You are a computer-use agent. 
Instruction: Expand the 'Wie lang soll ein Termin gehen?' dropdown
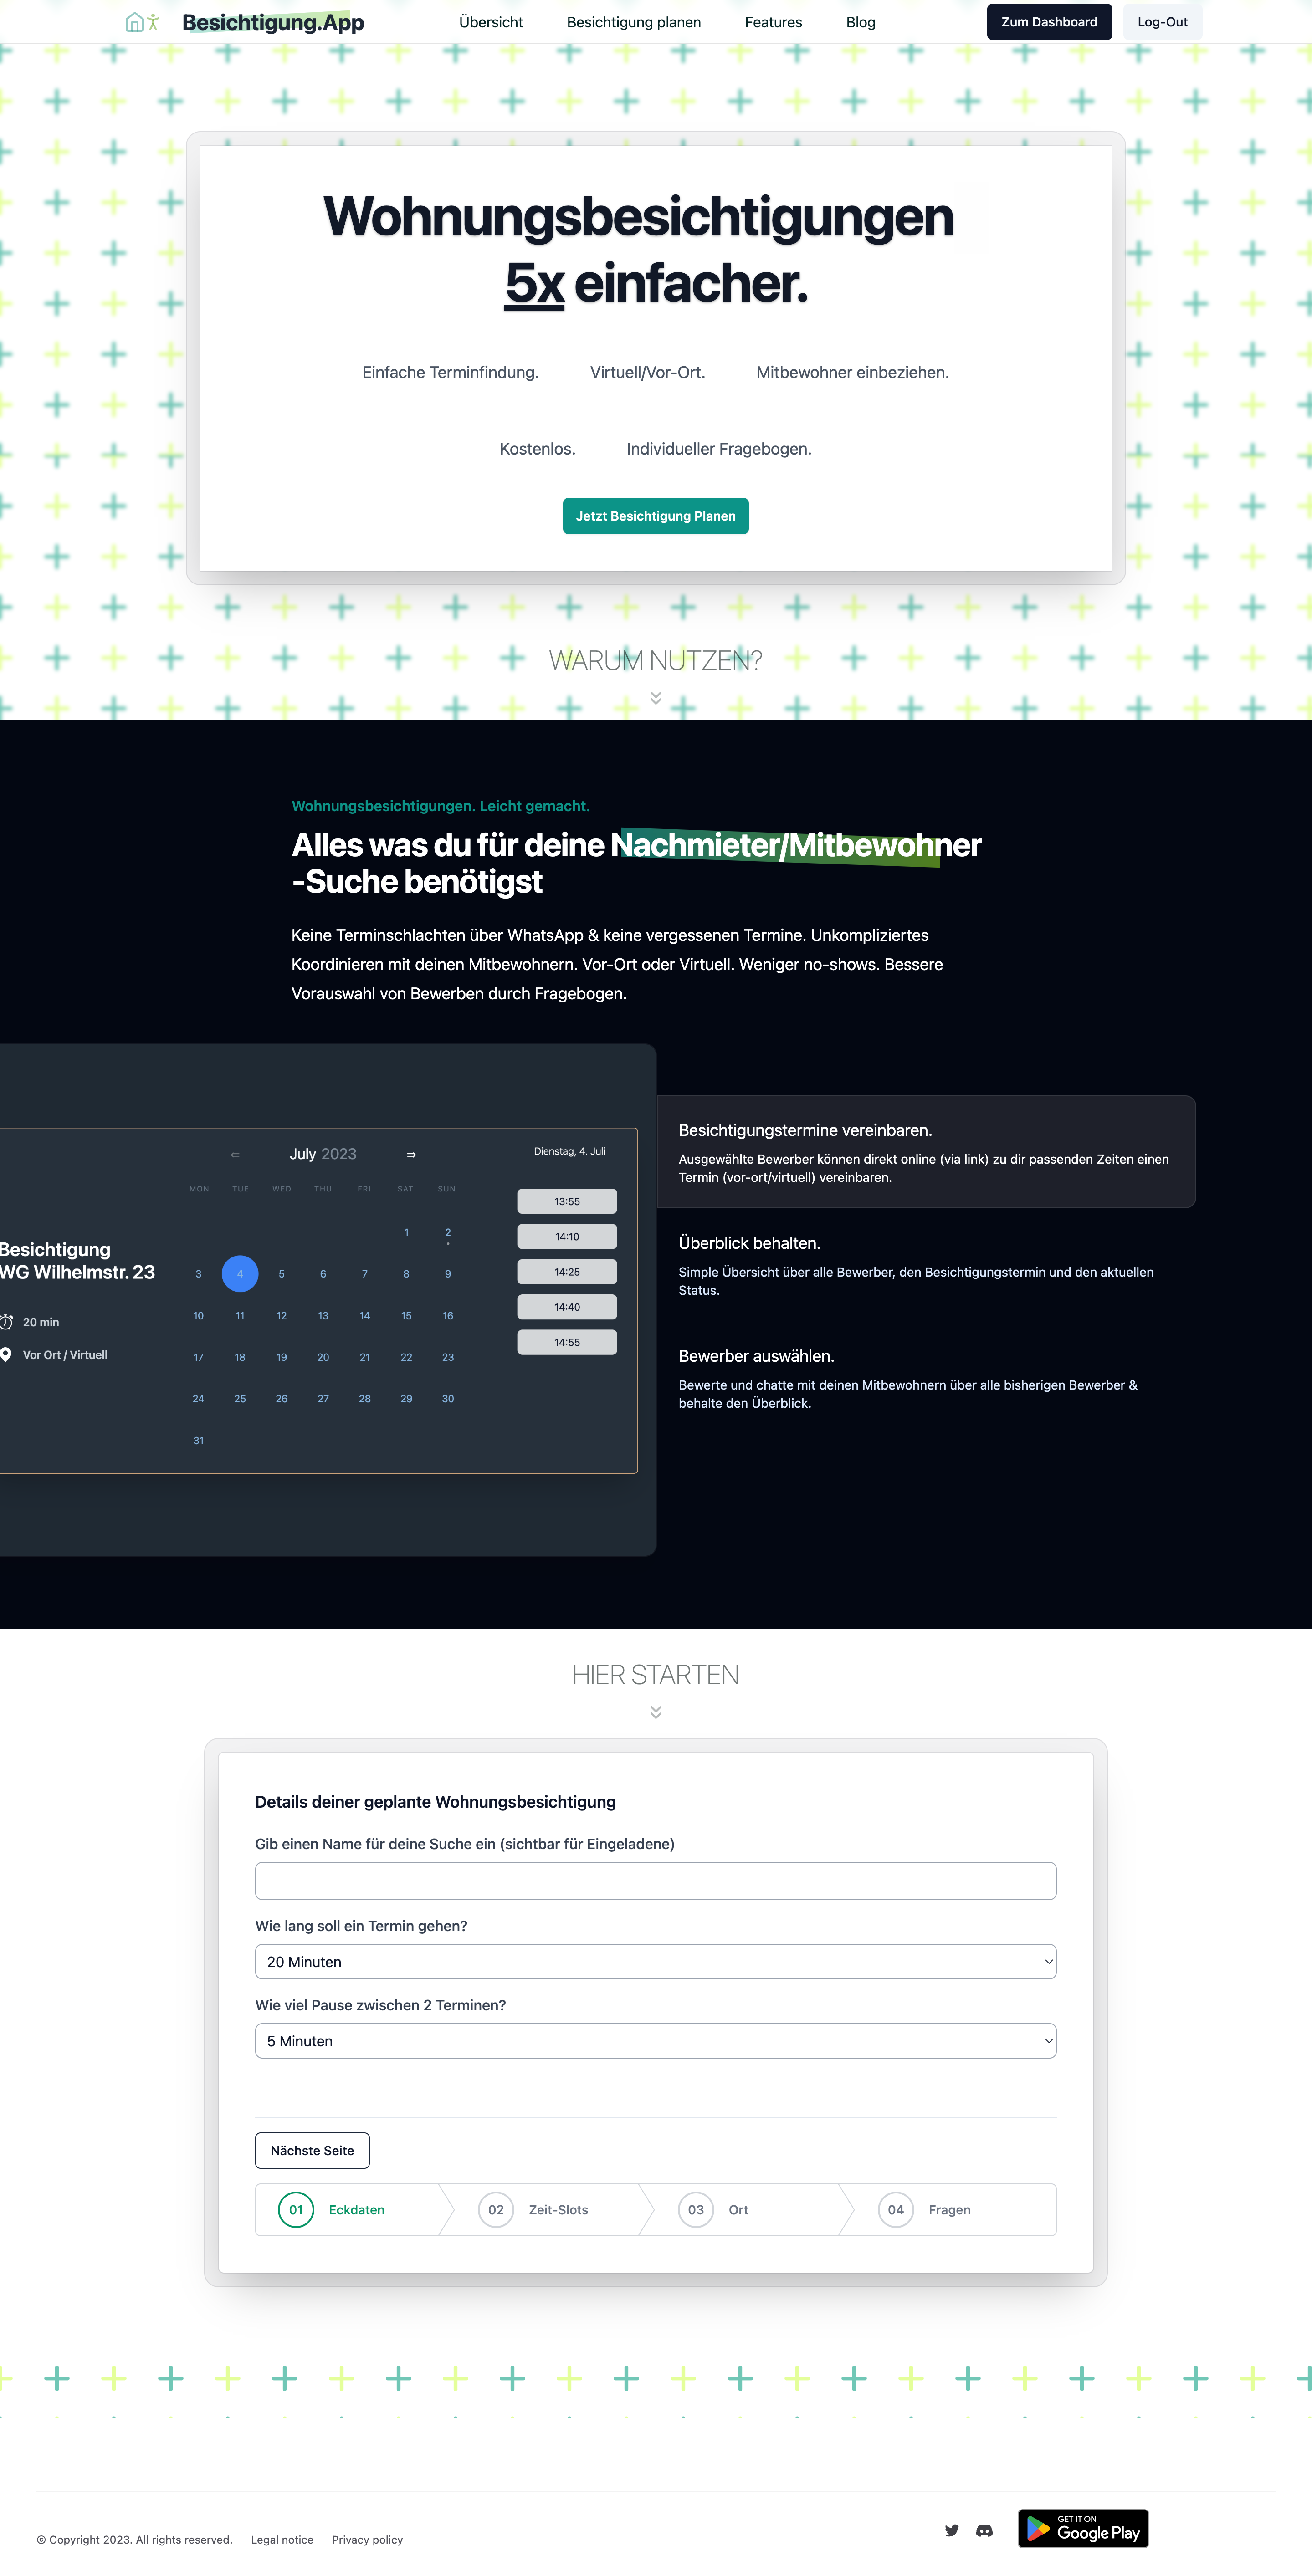coord(656,1960)
